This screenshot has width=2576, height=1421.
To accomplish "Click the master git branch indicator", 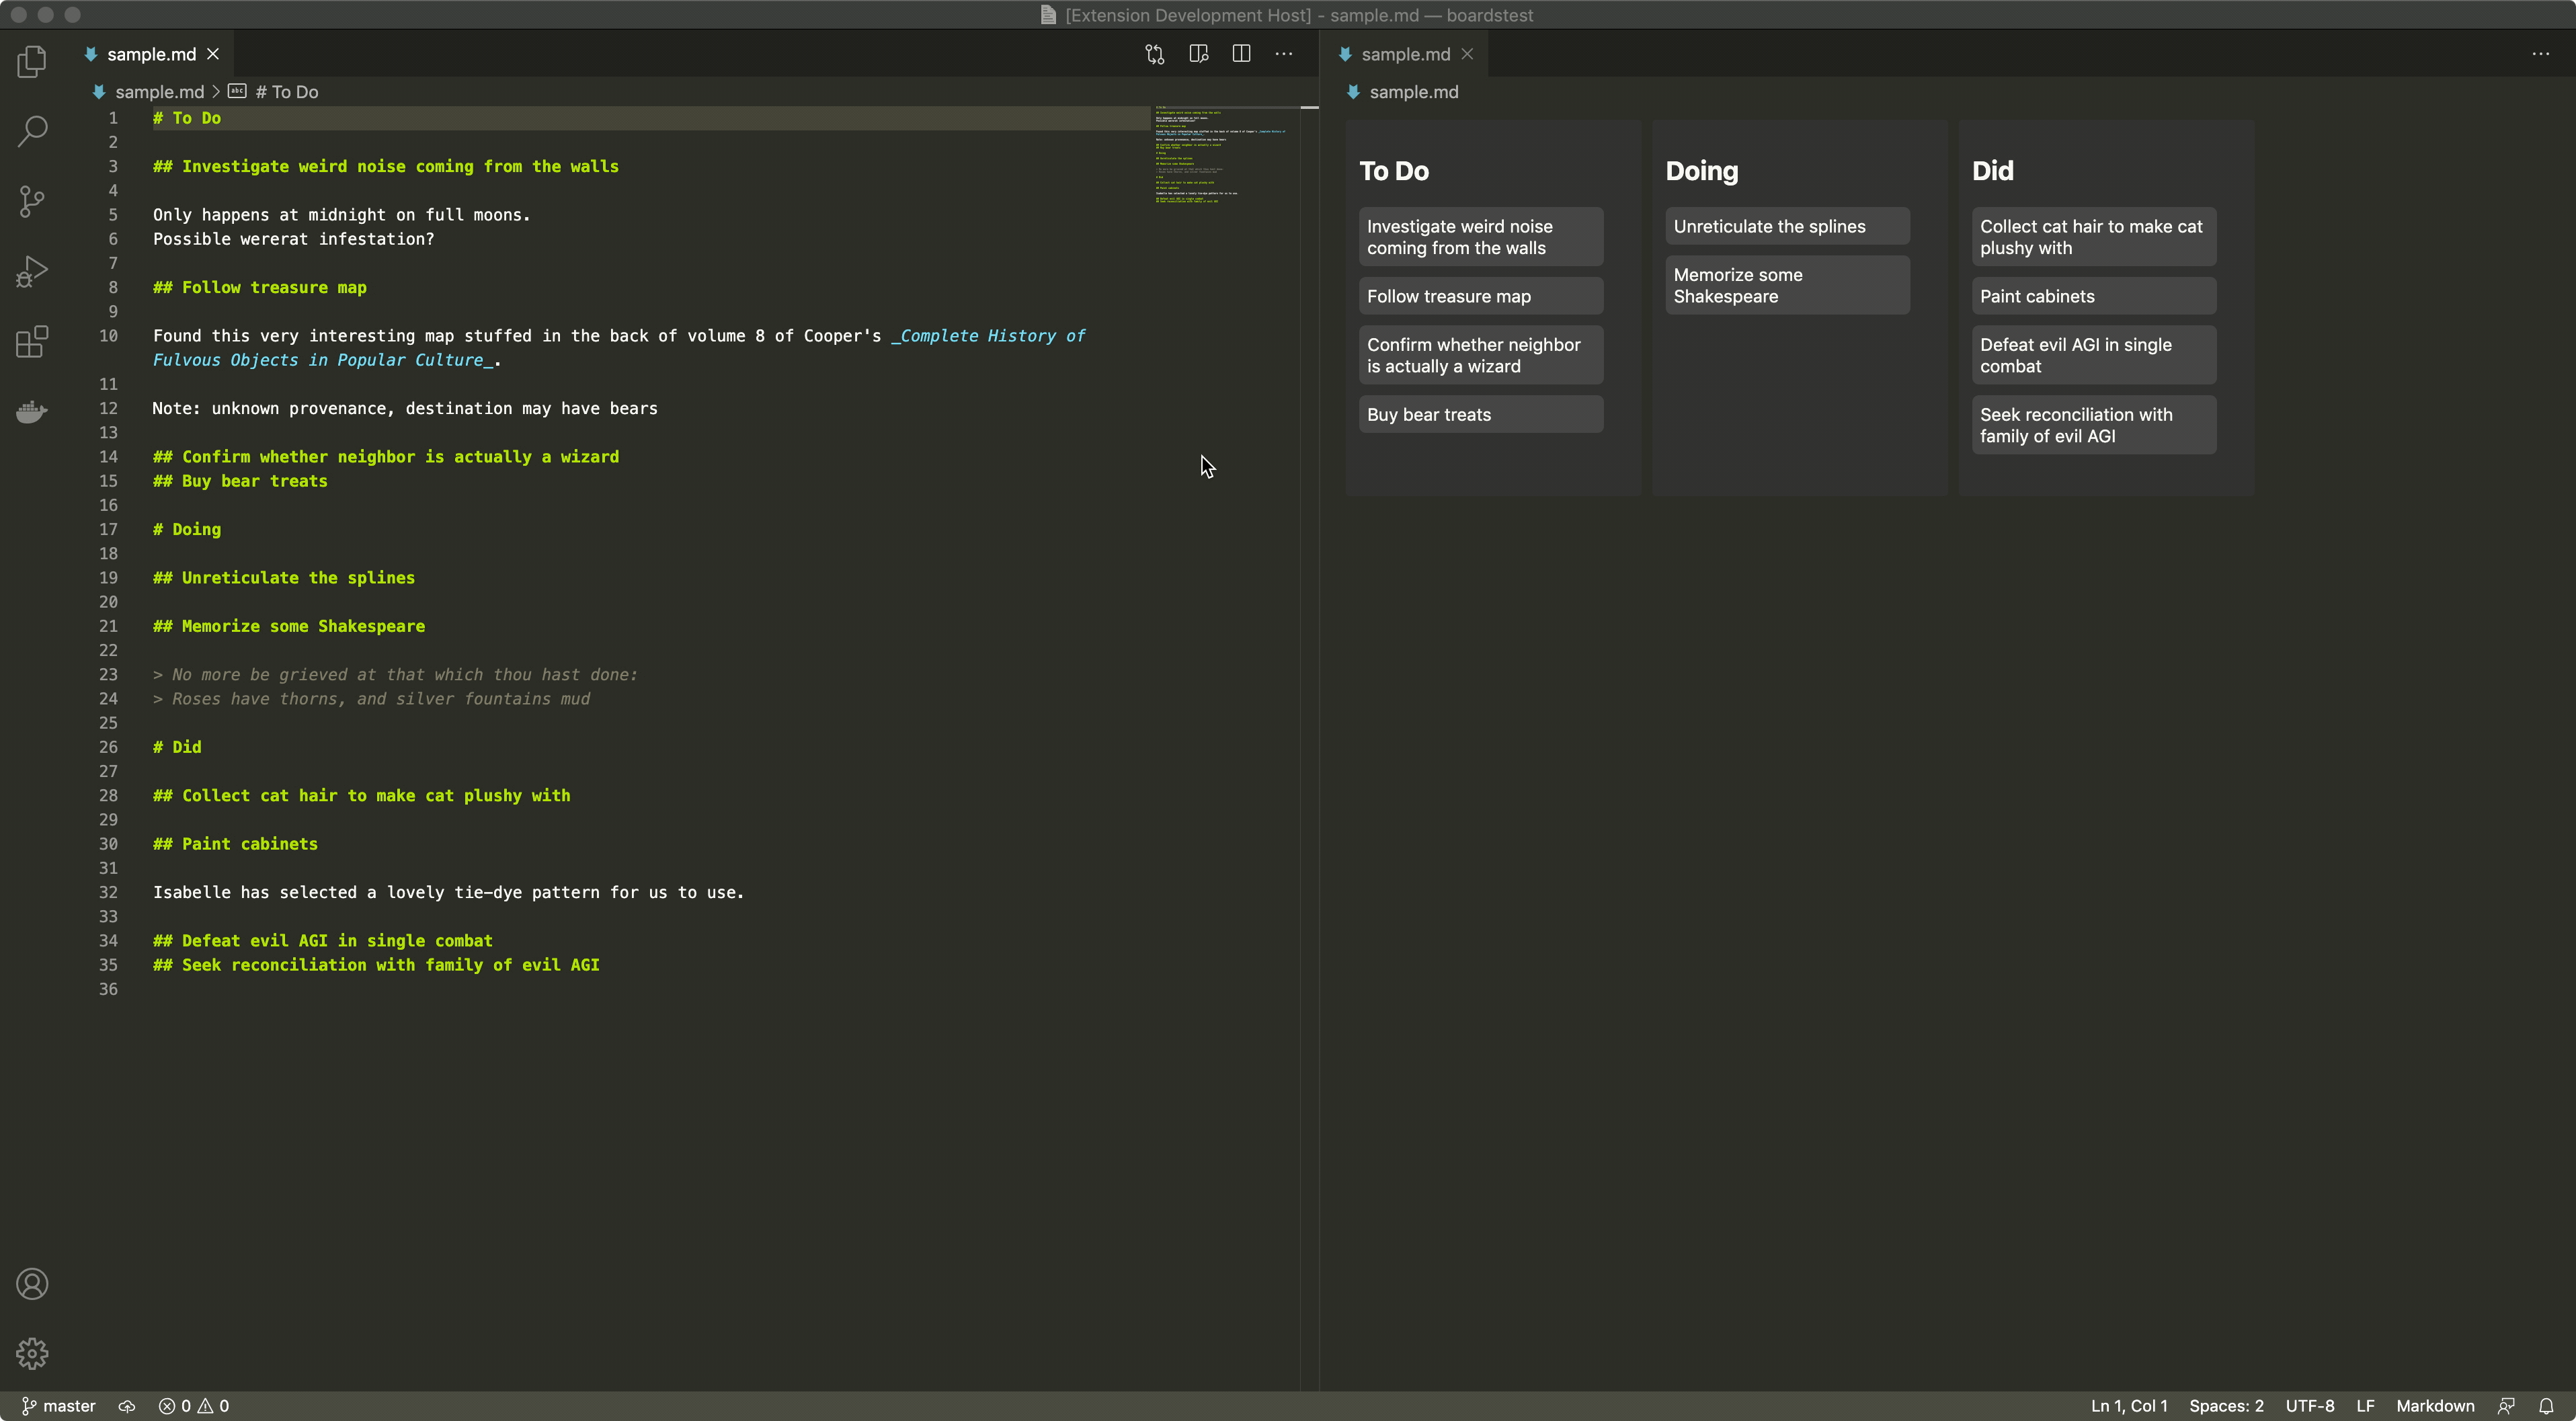I will 59,1405.
